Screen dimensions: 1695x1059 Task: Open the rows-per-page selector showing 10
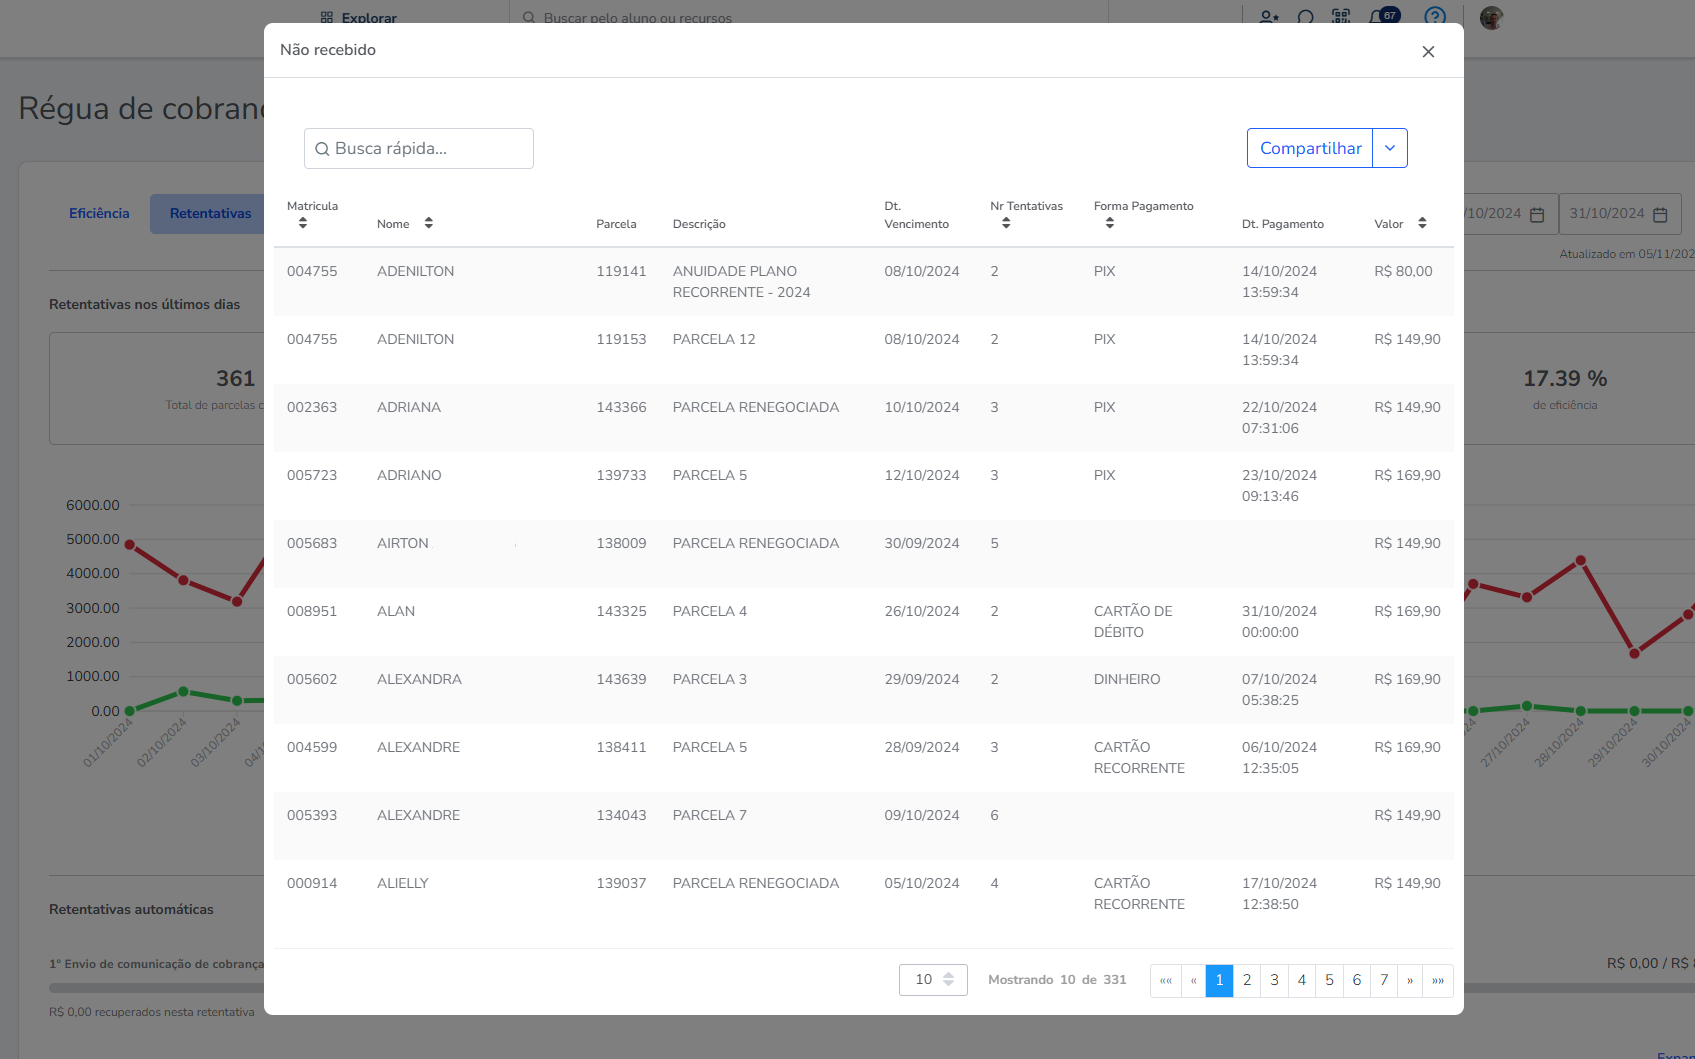tap(933, 980)
